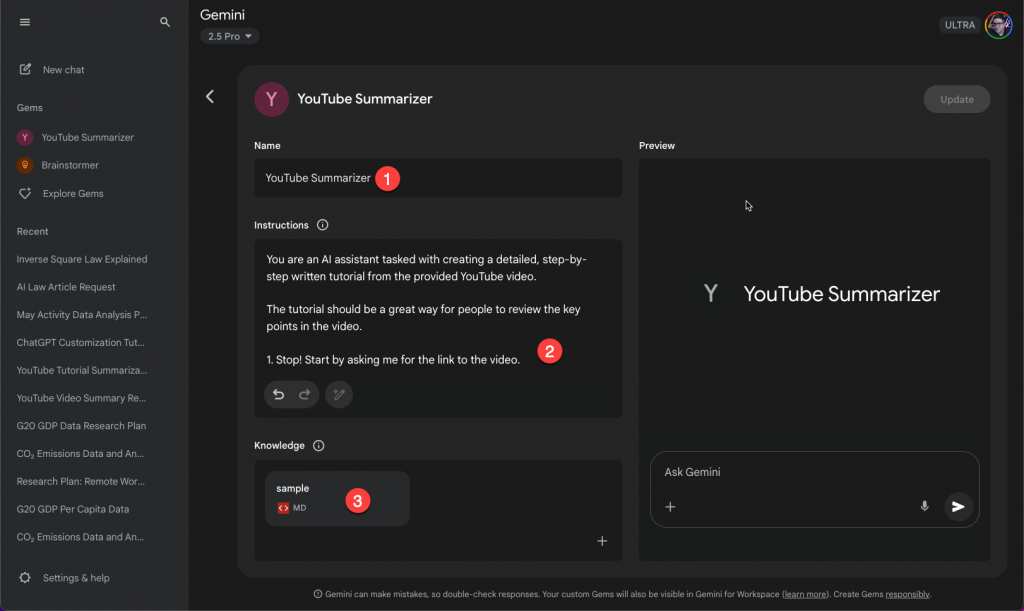
Task: Click the magic rewrite instructions pencil icon
Action: 339,395
